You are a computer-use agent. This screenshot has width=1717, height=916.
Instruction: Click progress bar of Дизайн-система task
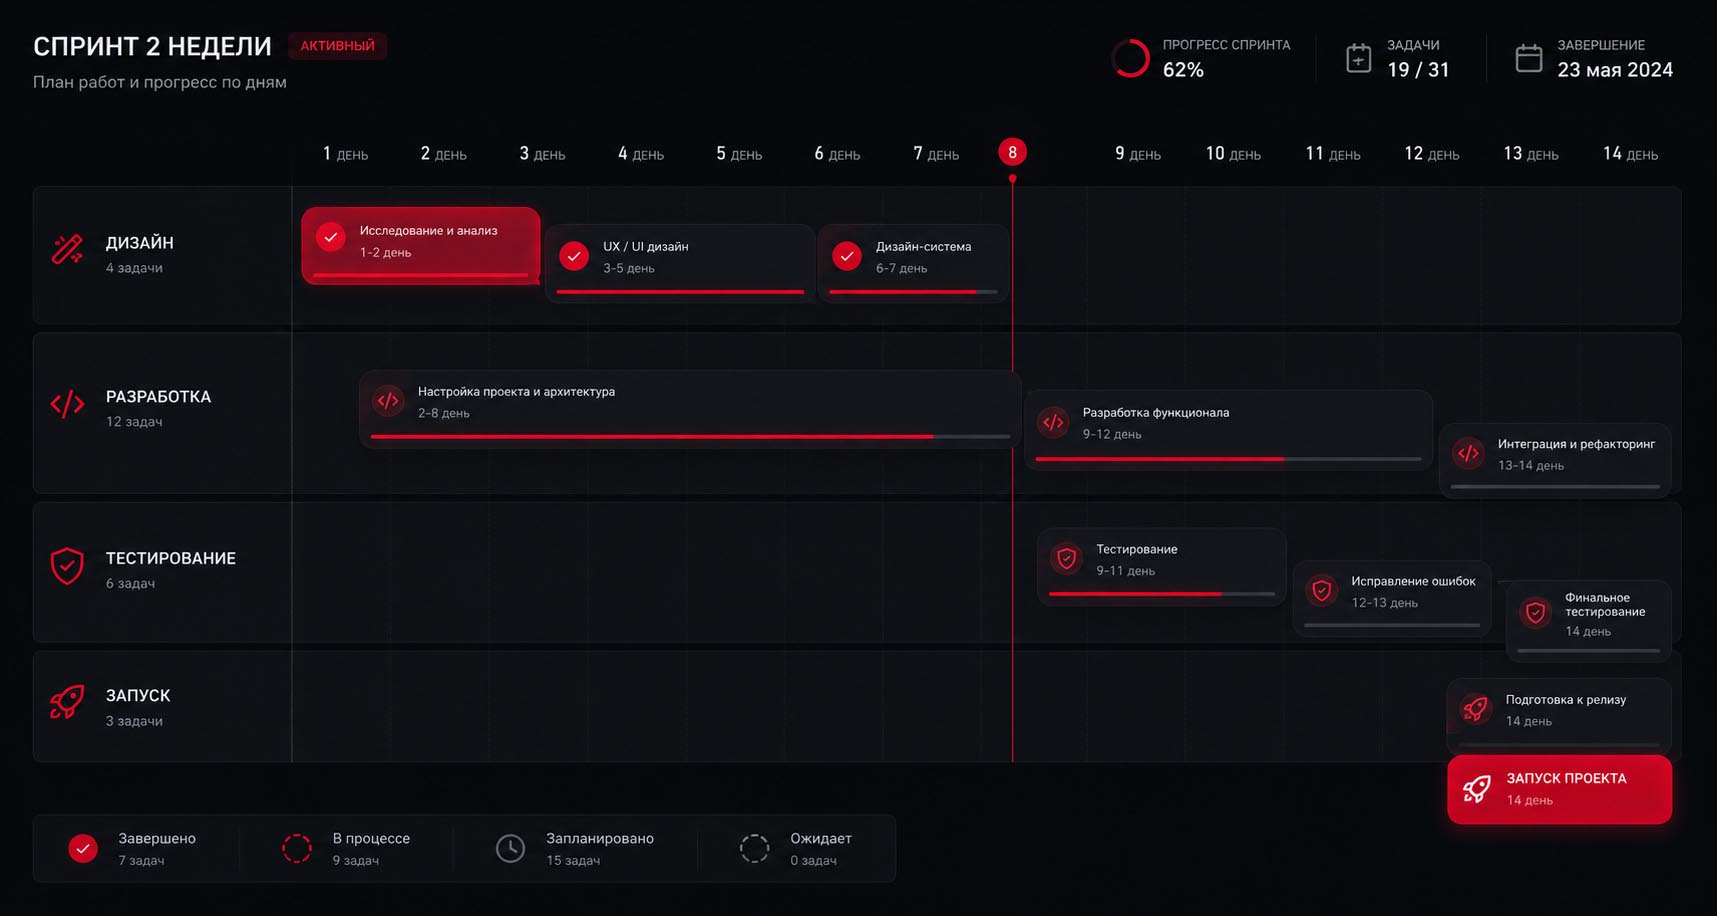click(x=913, y=292)
